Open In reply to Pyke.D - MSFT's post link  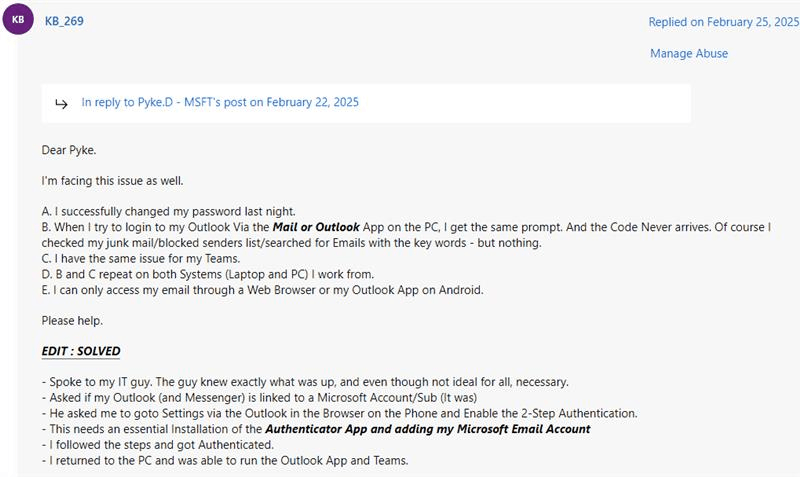tap(220, 102)
